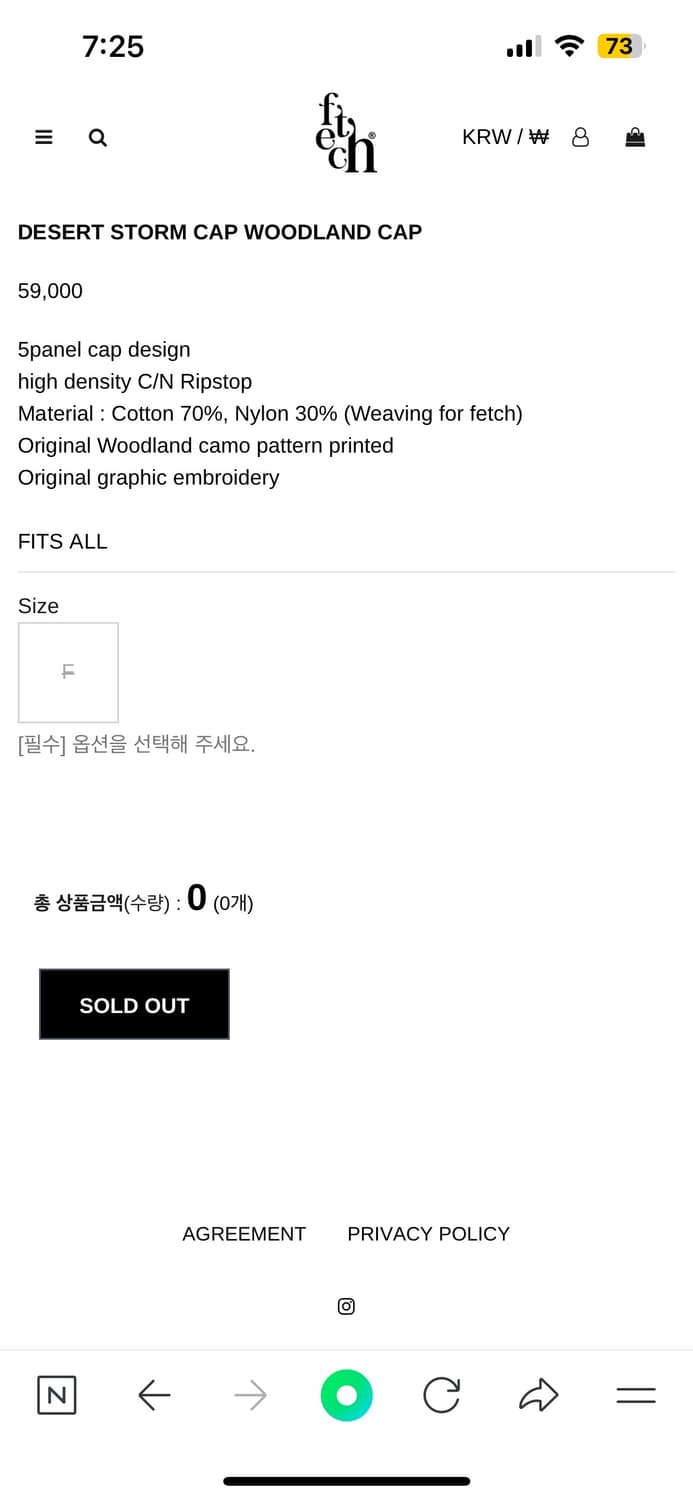Go forward with the right arrow
Viewport: 693px width, 1500px height.
click(250, 1395)
